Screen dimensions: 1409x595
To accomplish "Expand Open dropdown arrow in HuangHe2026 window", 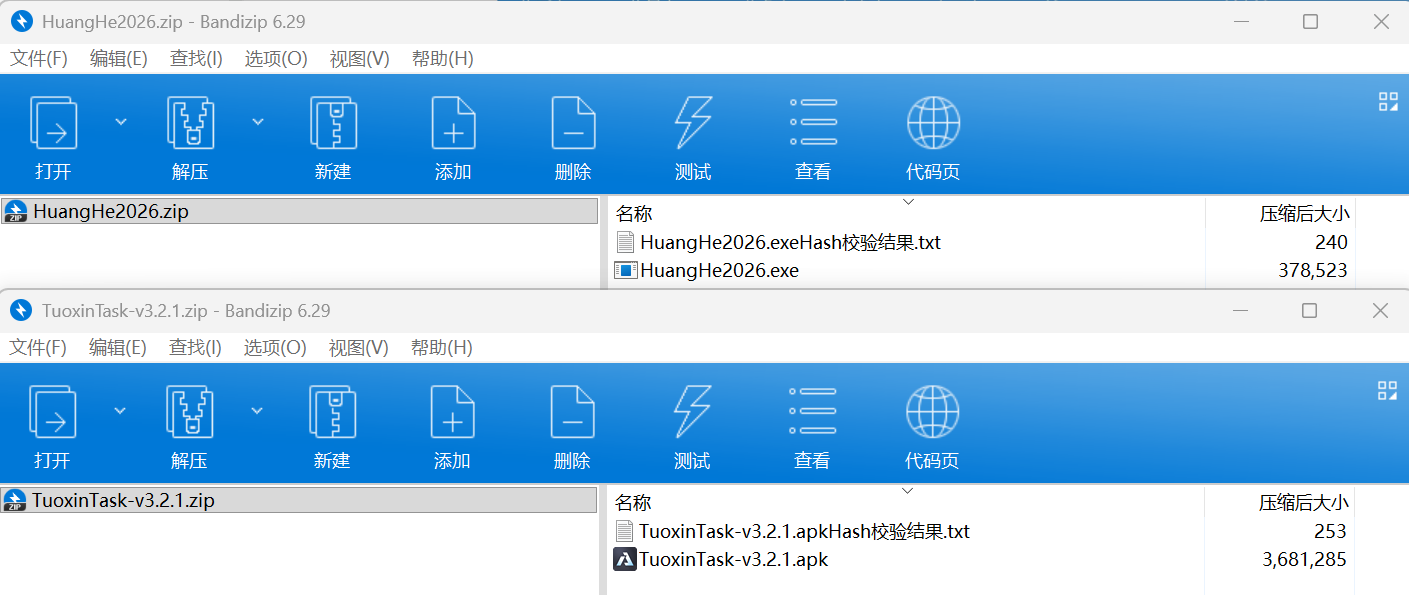I will coord(121,122).
